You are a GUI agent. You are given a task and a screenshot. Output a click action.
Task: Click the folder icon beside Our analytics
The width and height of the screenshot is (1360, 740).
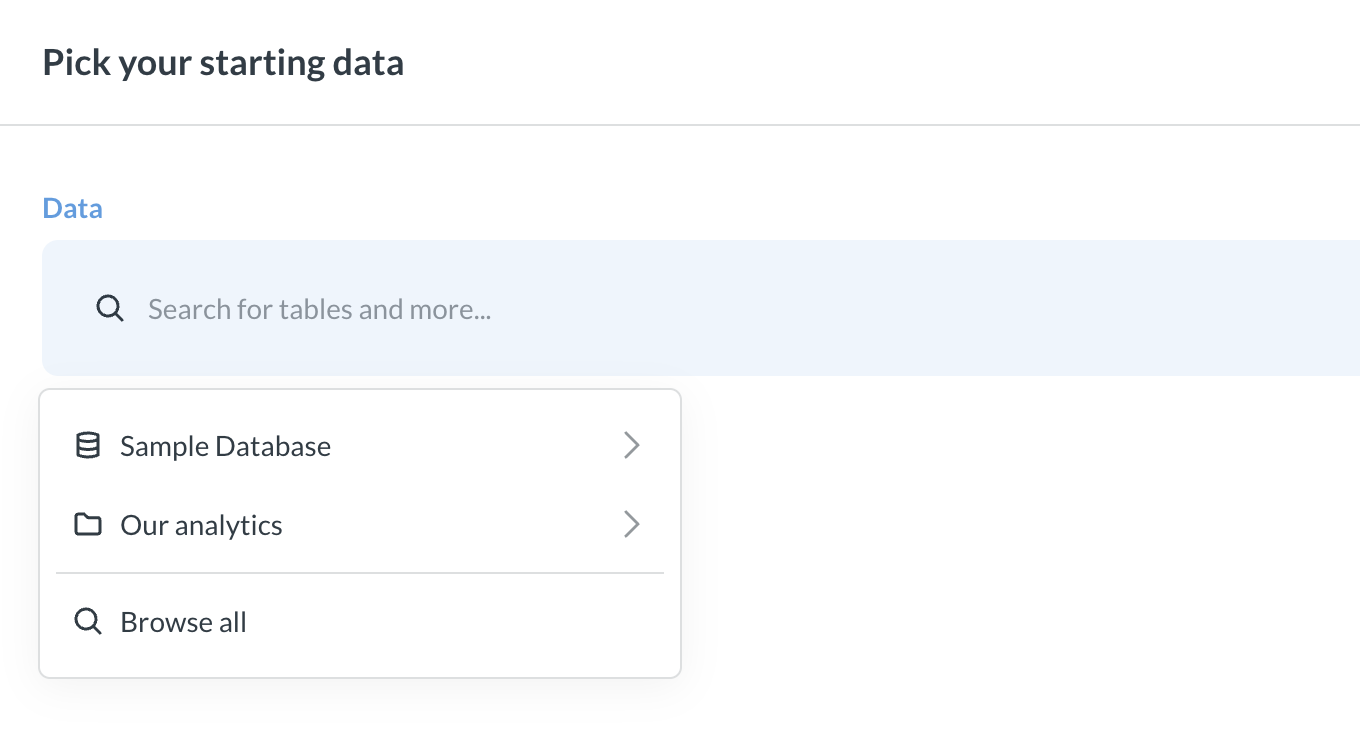click(88, 524)
